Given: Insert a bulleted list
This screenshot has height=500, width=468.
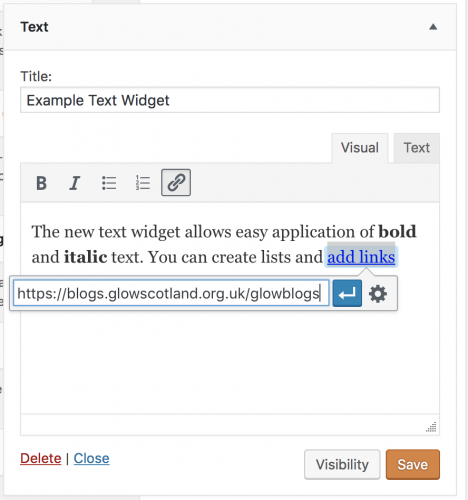Looking at the screenshot, I should coord(109,183).
